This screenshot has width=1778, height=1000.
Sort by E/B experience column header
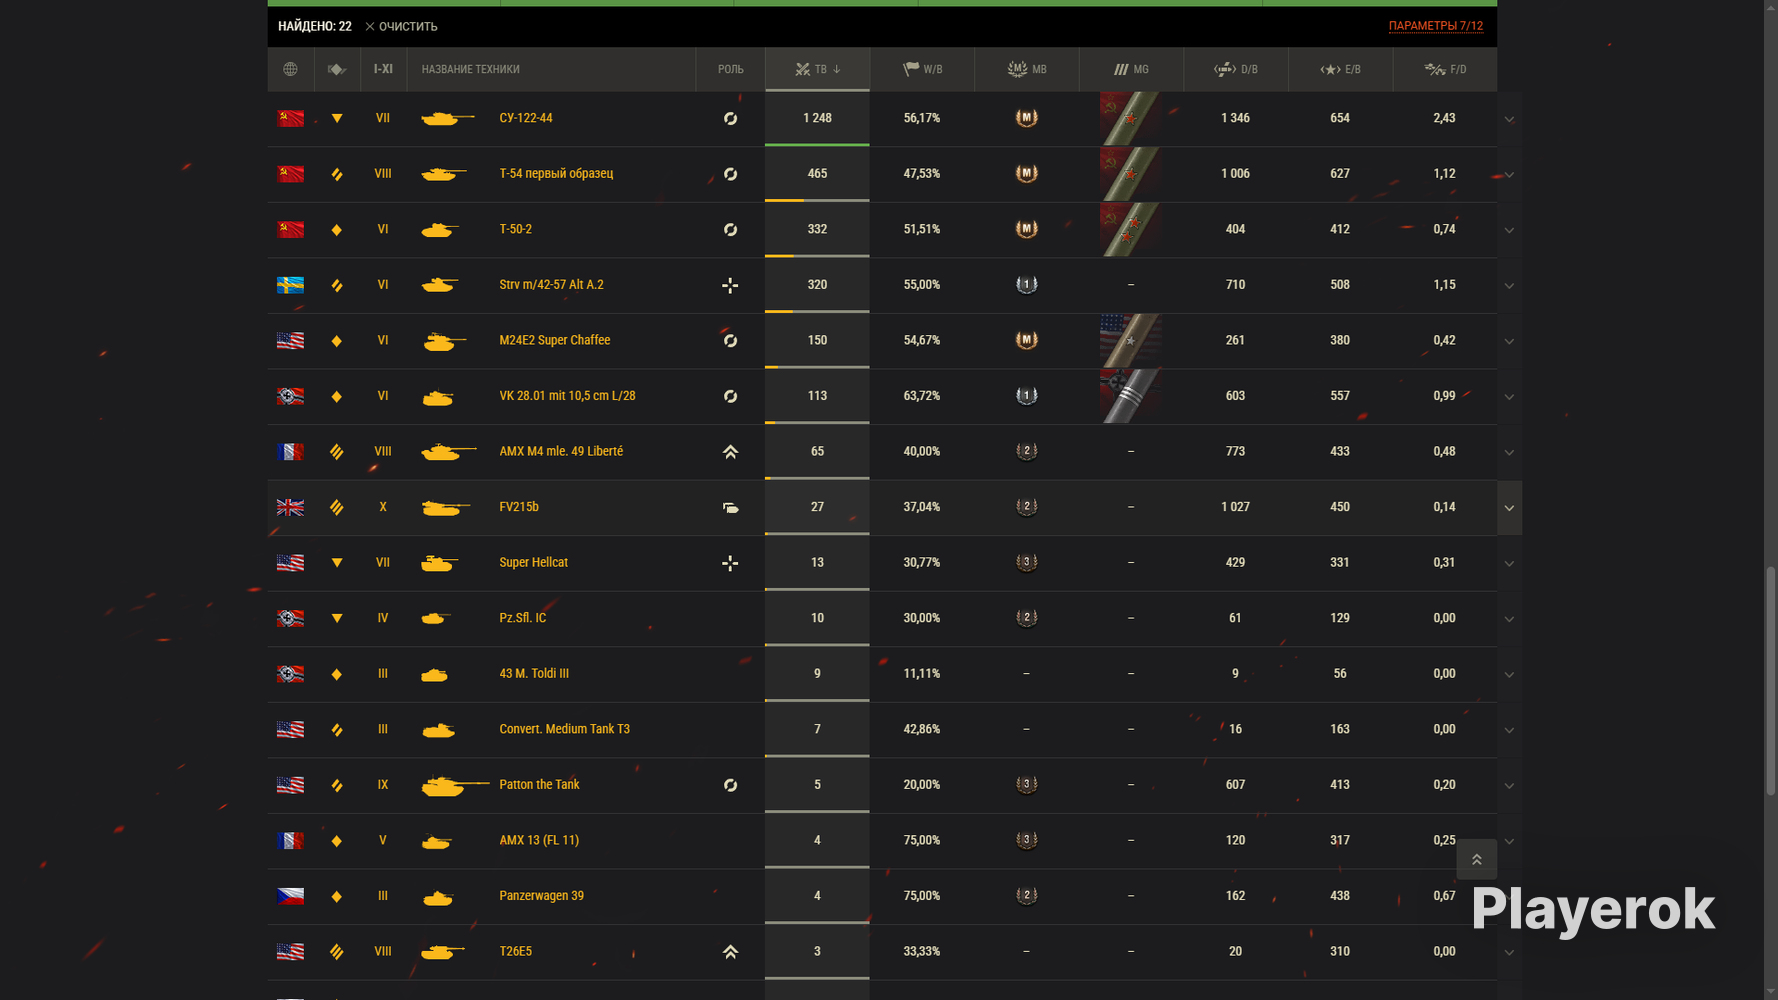click(x=1340, y=69)
